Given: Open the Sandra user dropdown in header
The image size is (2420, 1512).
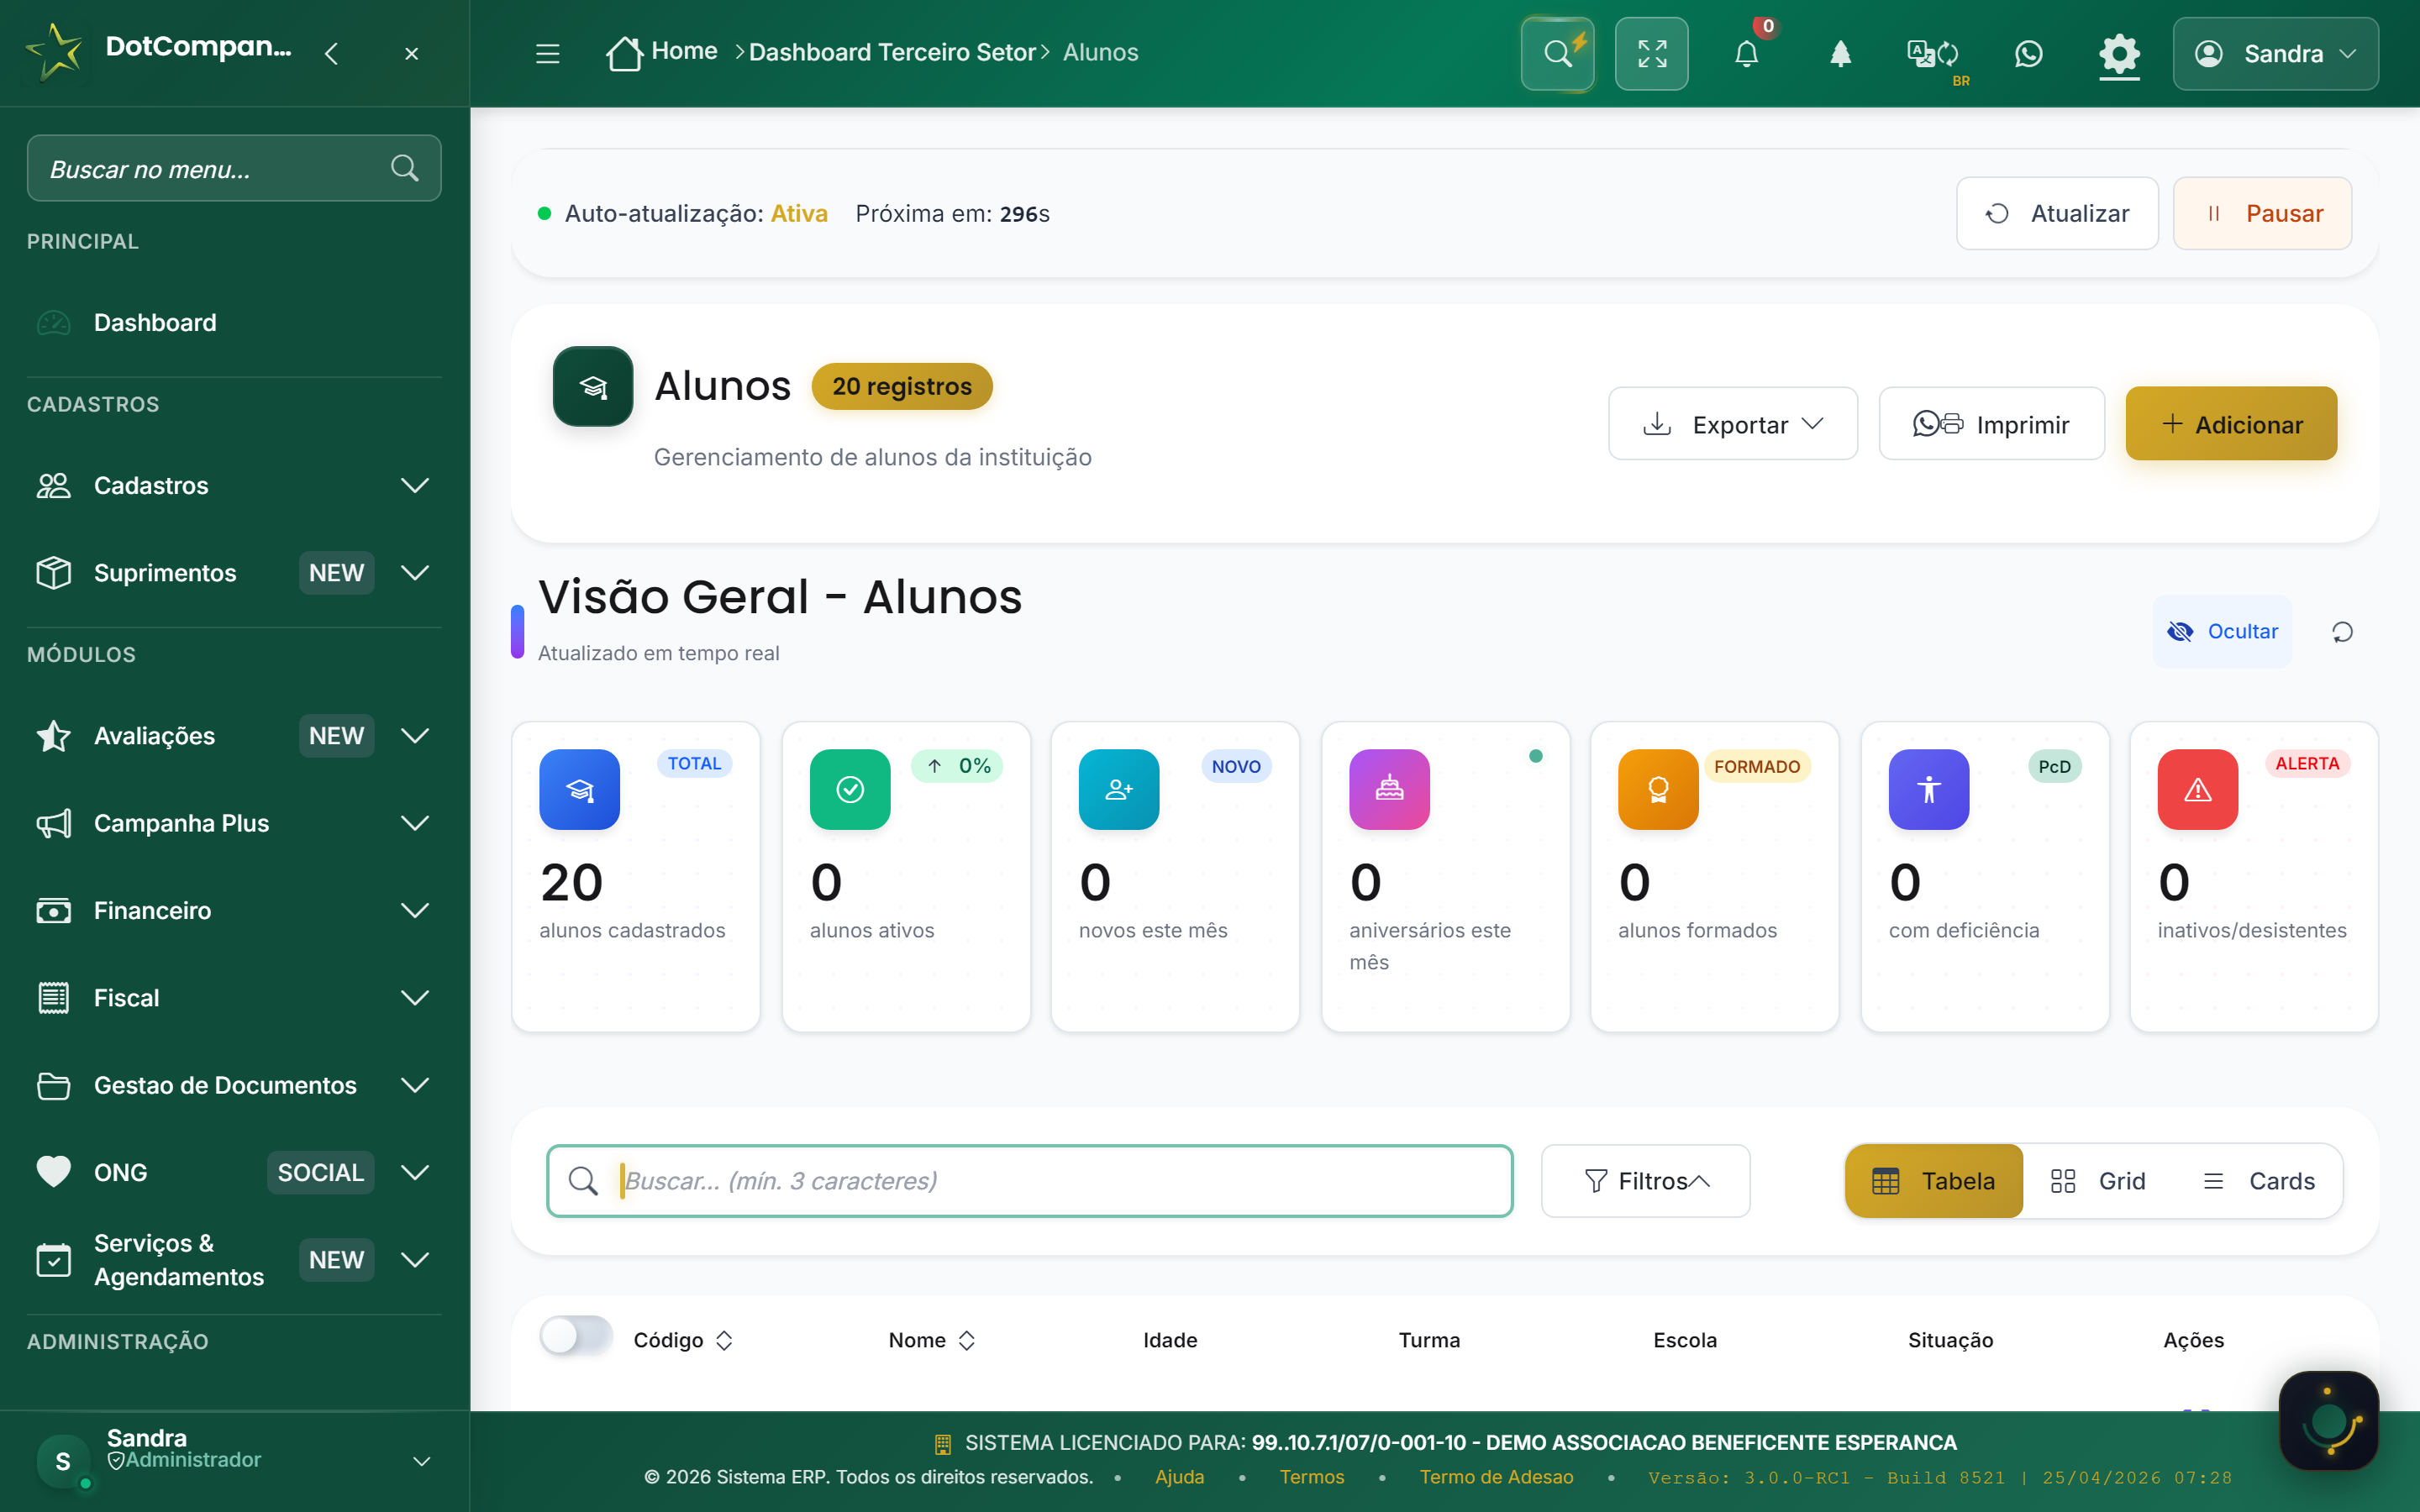Looking at the screenshot, I should click(2275, 53).
